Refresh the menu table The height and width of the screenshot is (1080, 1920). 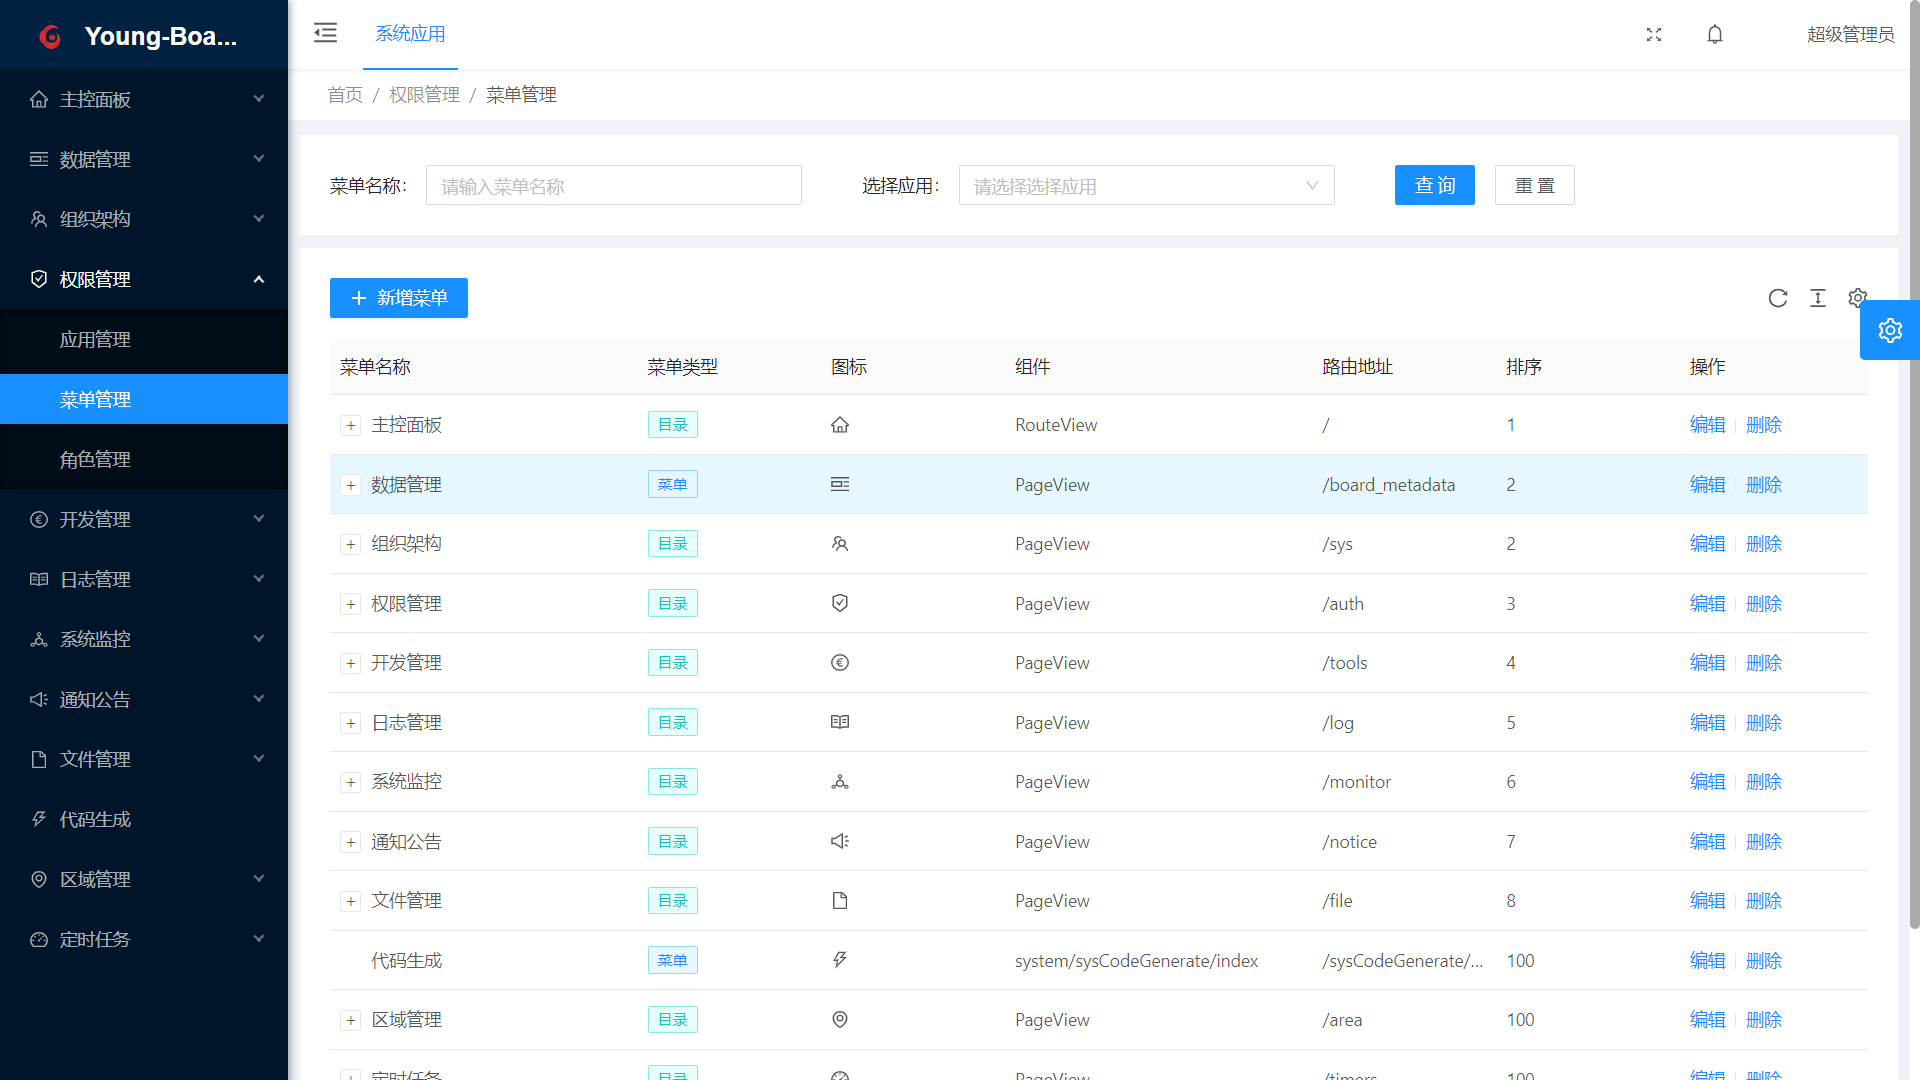coord(1777,298)
